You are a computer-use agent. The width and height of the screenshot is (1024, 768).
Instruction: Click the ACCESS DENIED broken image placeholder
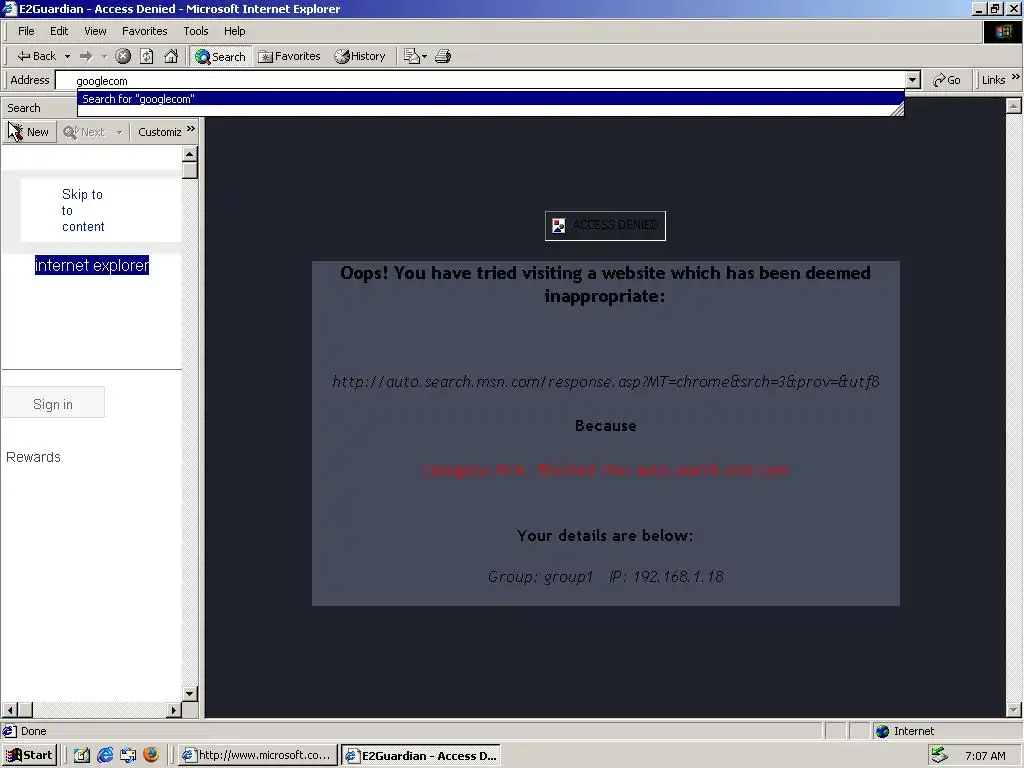pos(605,225)
